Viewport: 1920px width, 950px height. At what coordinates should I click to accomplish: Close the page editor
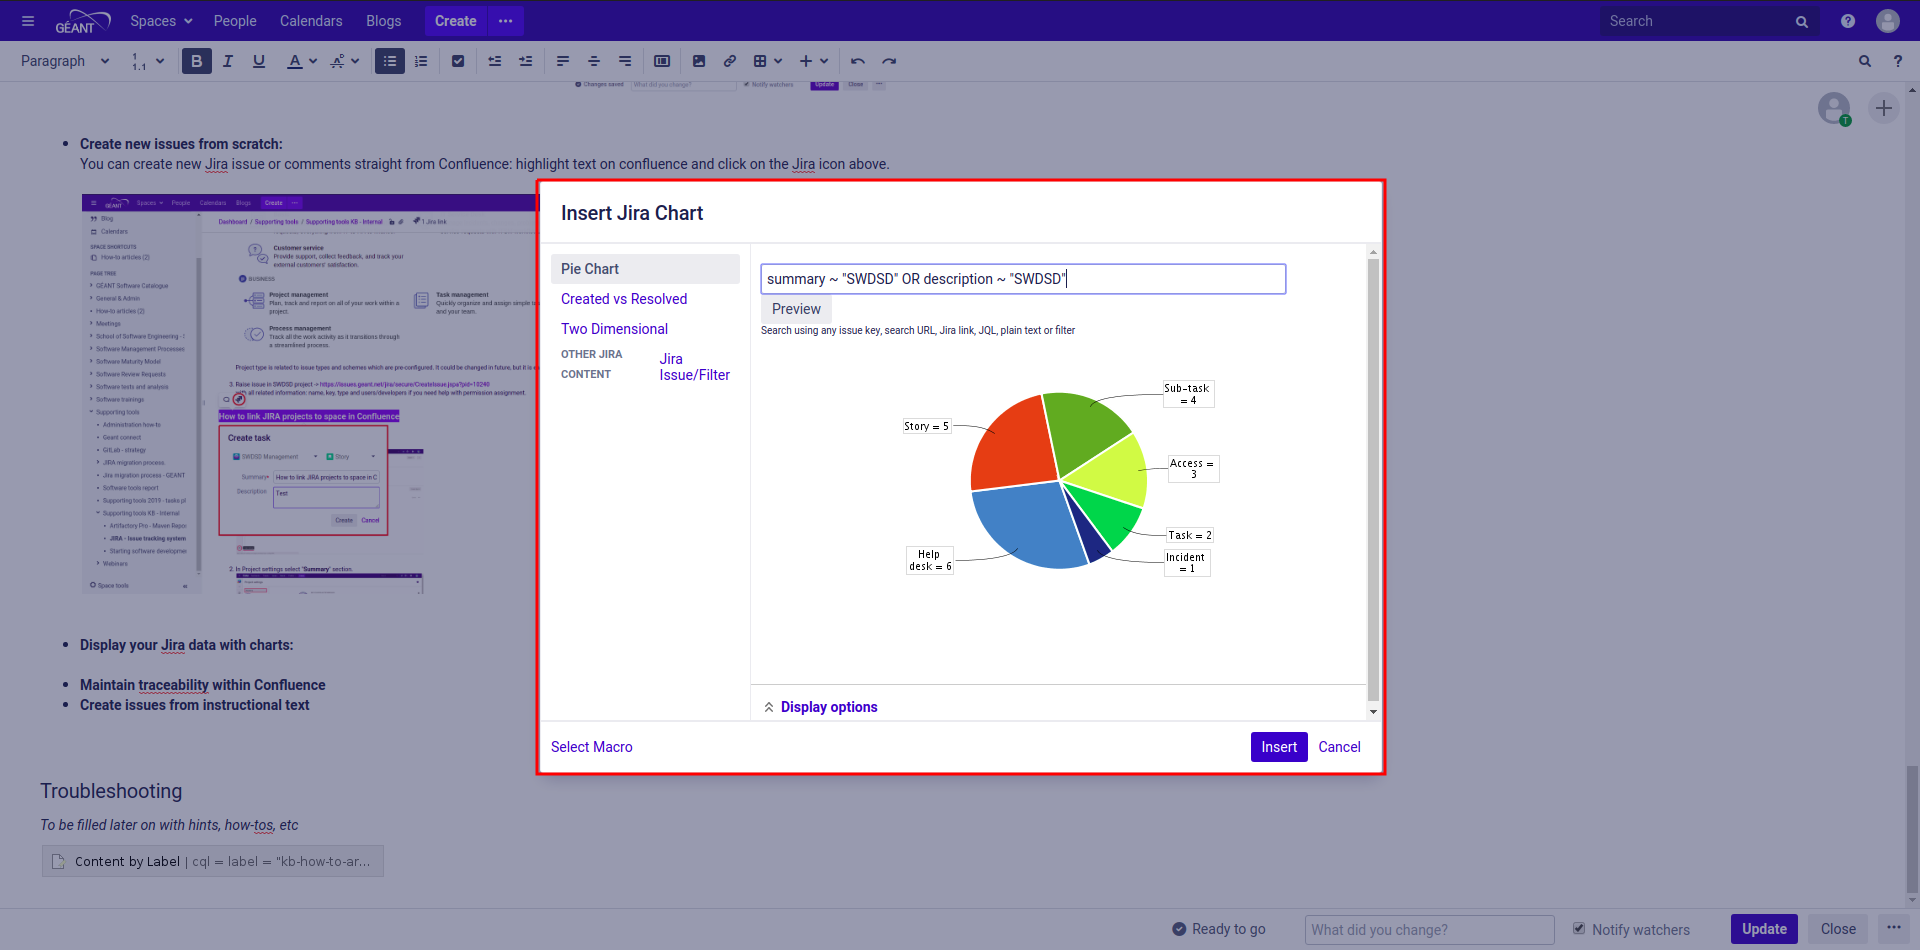pyautogui.click(x=1838, y=929)
